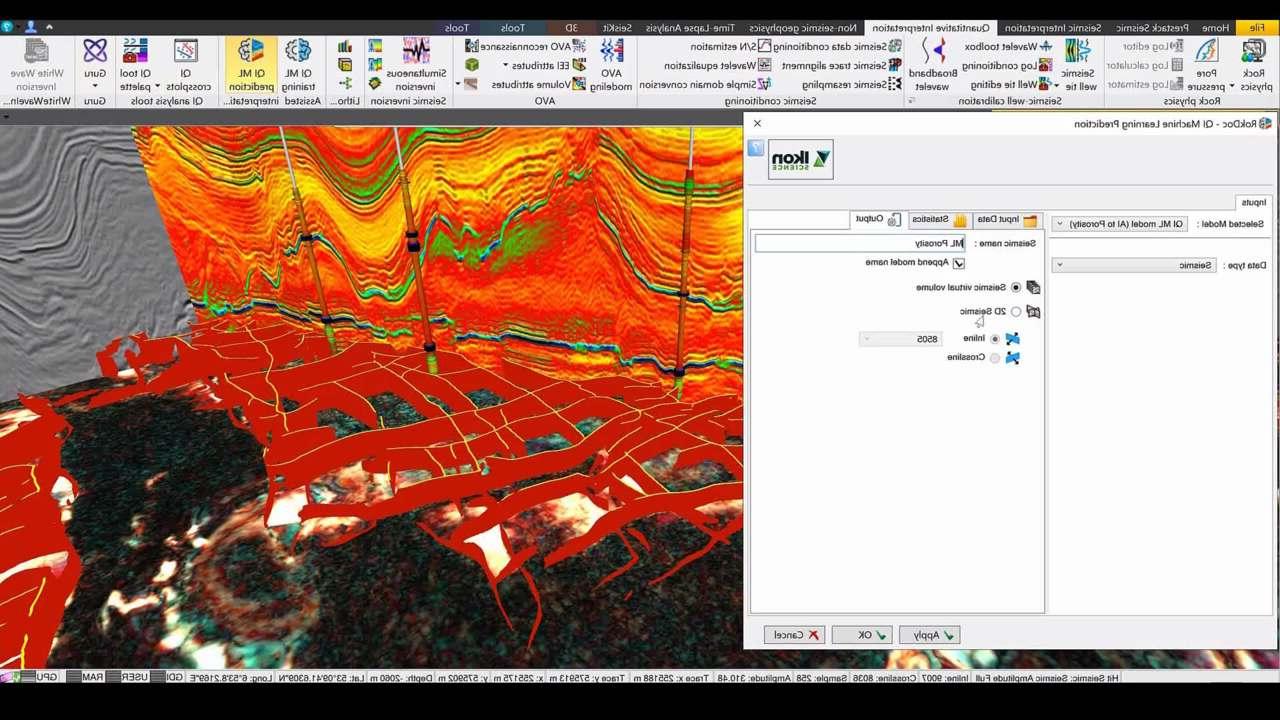
Task: Select the Broadband wavelet tool
Action: coord(934,65)
